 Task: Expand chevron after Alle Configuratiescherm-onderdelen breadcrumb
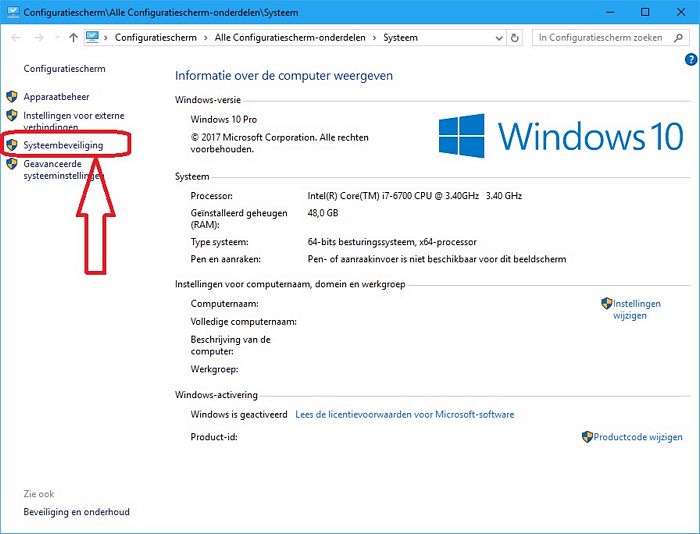374,38
